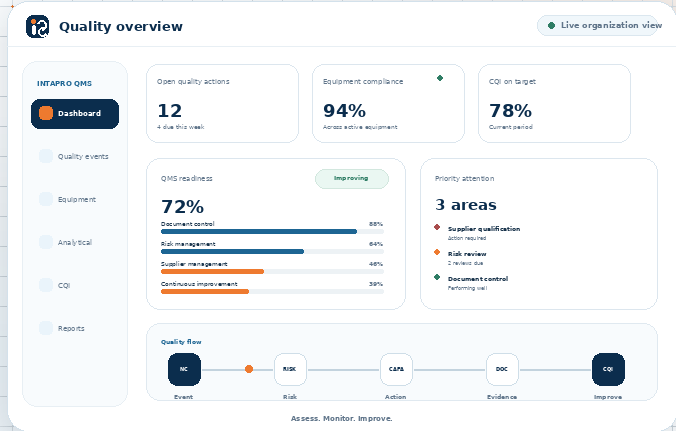Click green diamond on Equipment compliance card
Viewport: 676px width, 431px height.
(x=440, y=78)
